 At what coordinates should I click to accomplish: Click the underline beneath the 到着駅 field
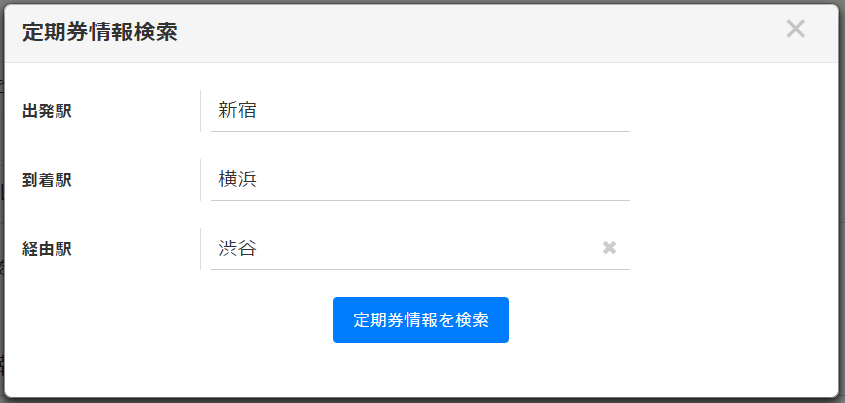pos(420,200)
